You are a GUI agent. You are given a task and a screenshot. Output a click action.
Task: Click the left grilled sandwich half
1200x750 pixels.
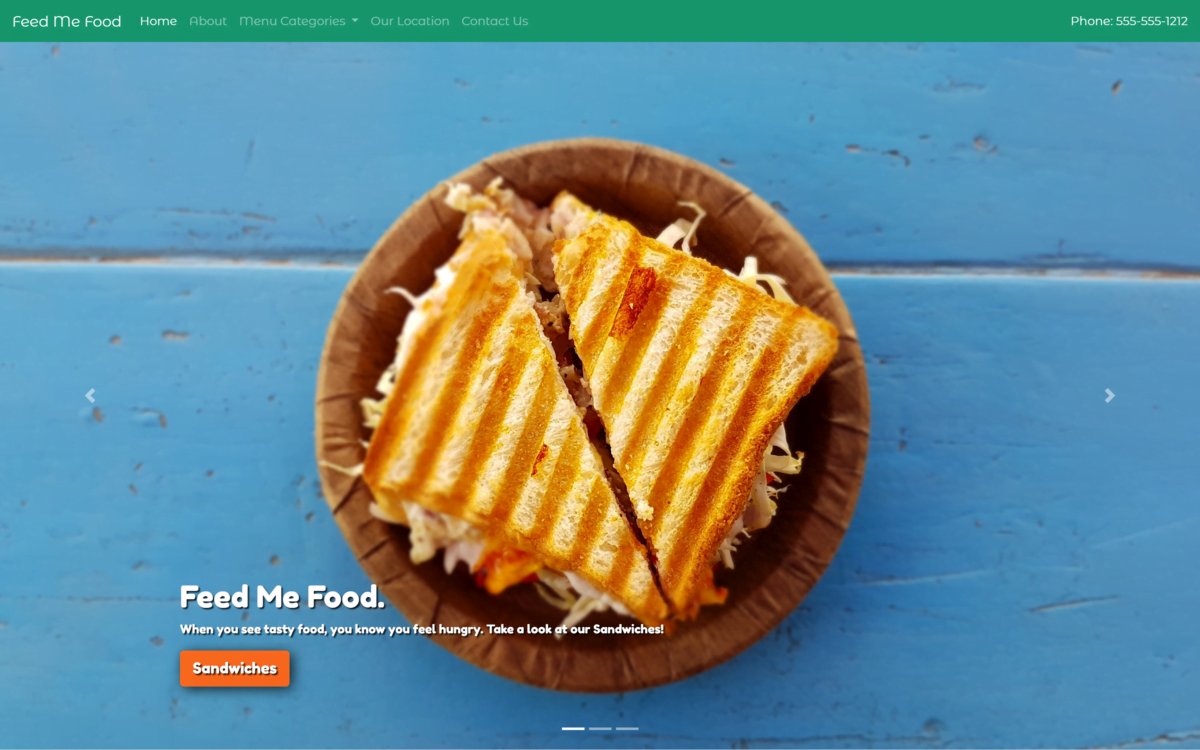[x=500, y=430]
